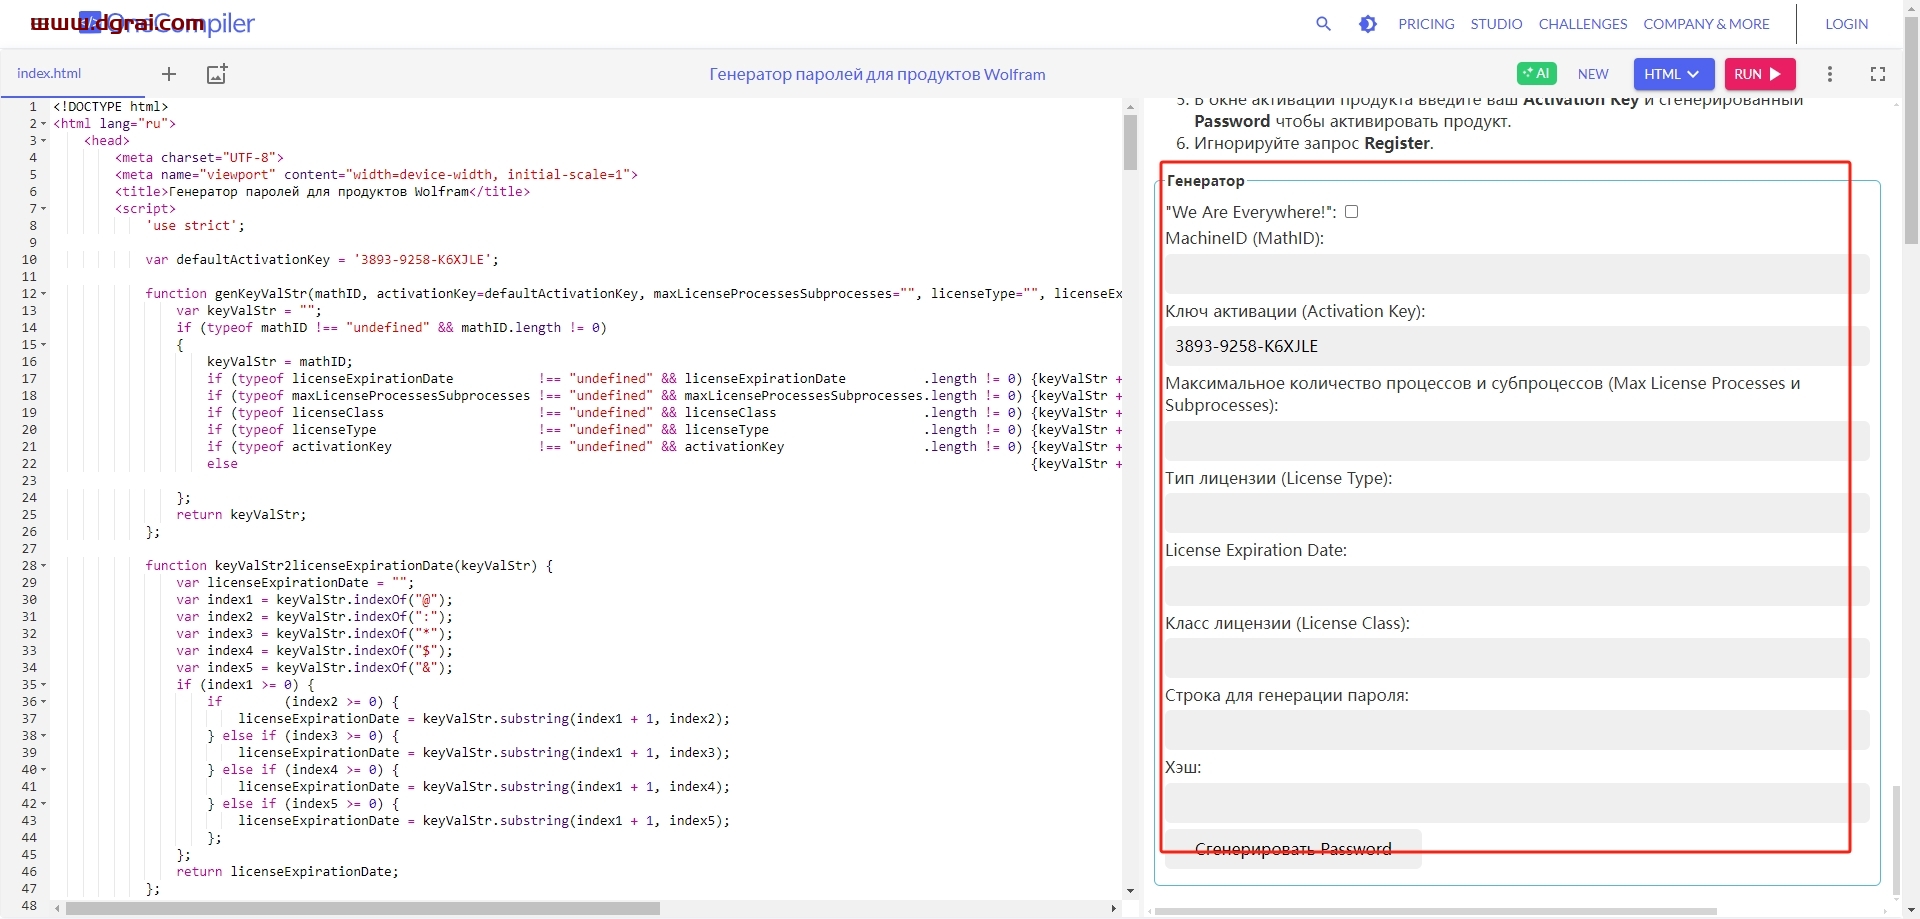
Task: Run the code with RUN button
Action: point(1760,74)
